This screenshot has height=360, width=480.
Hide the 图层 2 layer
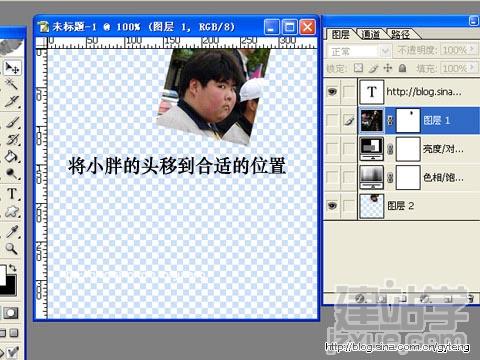pyautogui.click(x=332, y=206)
